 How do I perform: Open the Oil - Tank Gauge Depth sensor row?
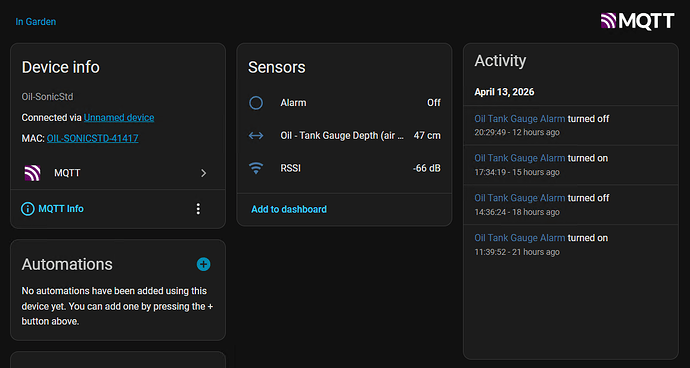[x=344, y=136]
